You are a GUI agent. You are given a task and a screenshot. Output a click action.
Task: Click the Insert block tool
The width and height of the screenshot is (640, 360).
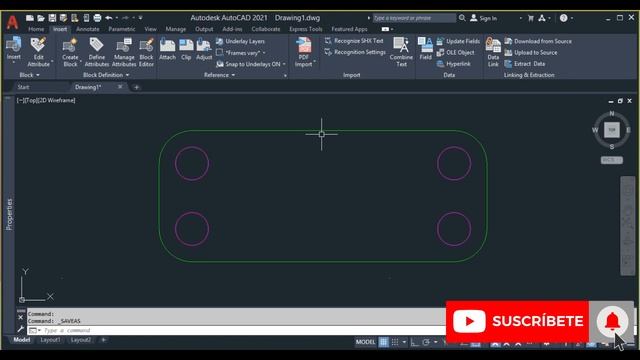pyautogui.click(x=13, y=49)
